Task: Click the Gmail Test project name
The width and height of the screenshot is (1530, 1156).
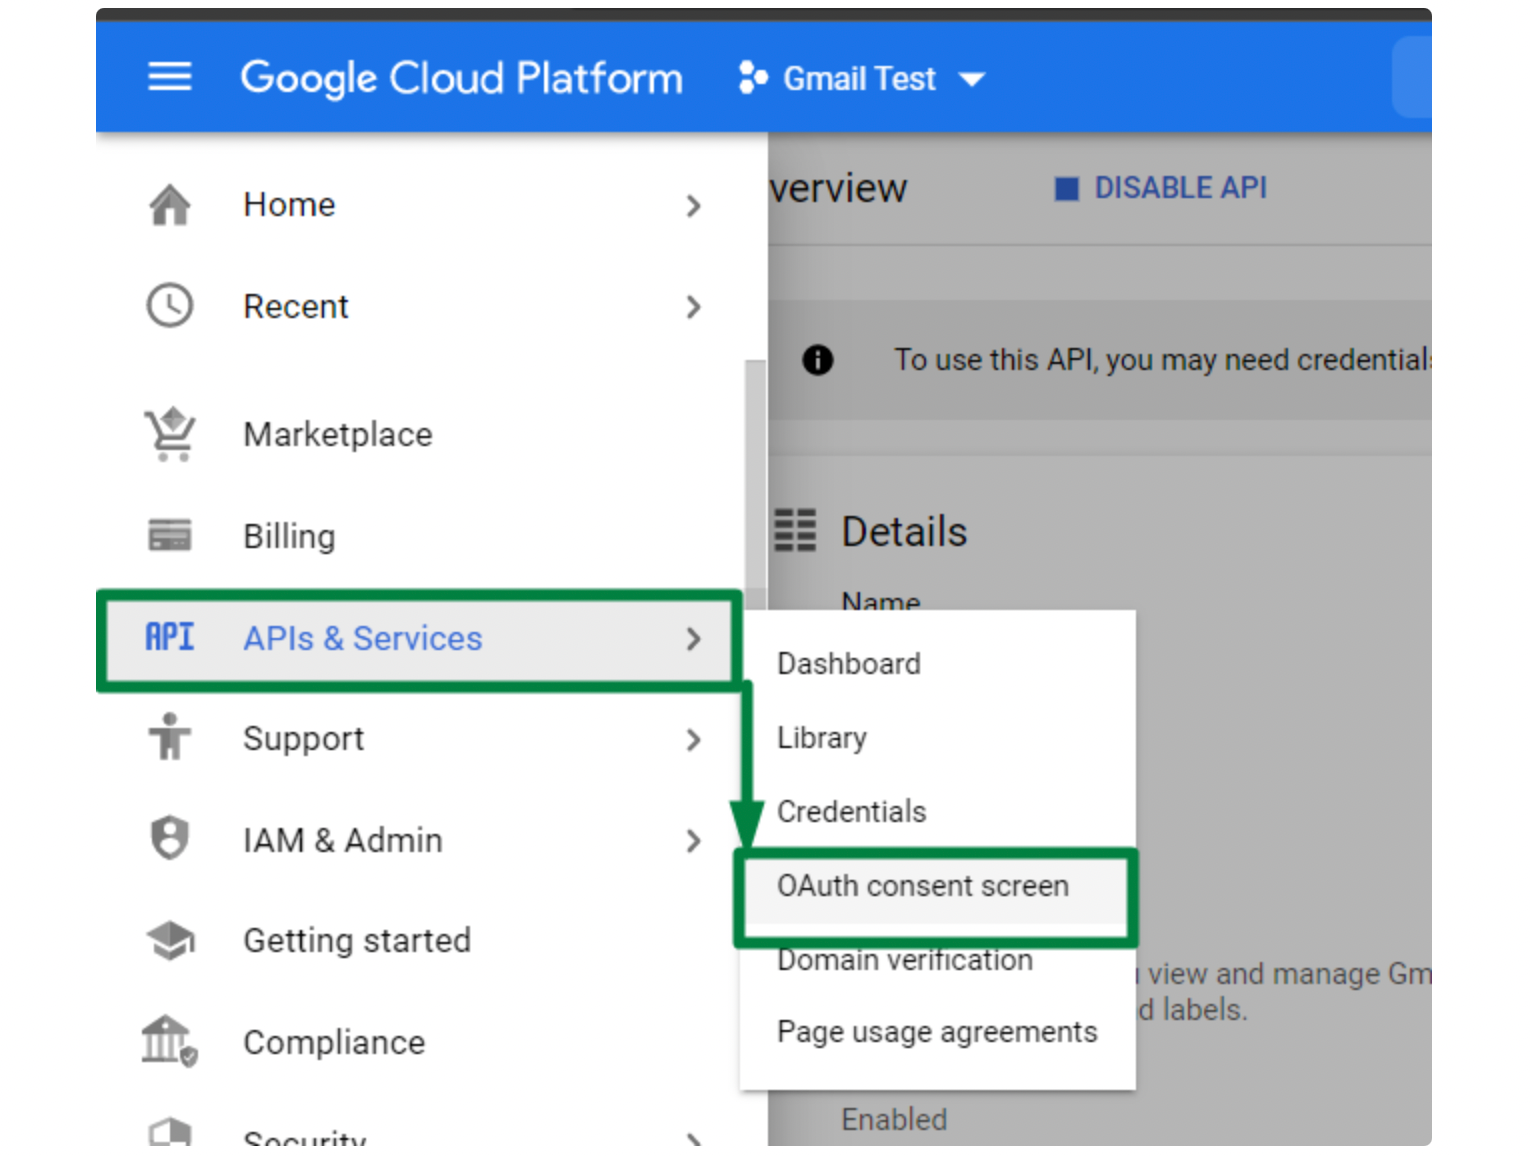Action: [859, 79]
